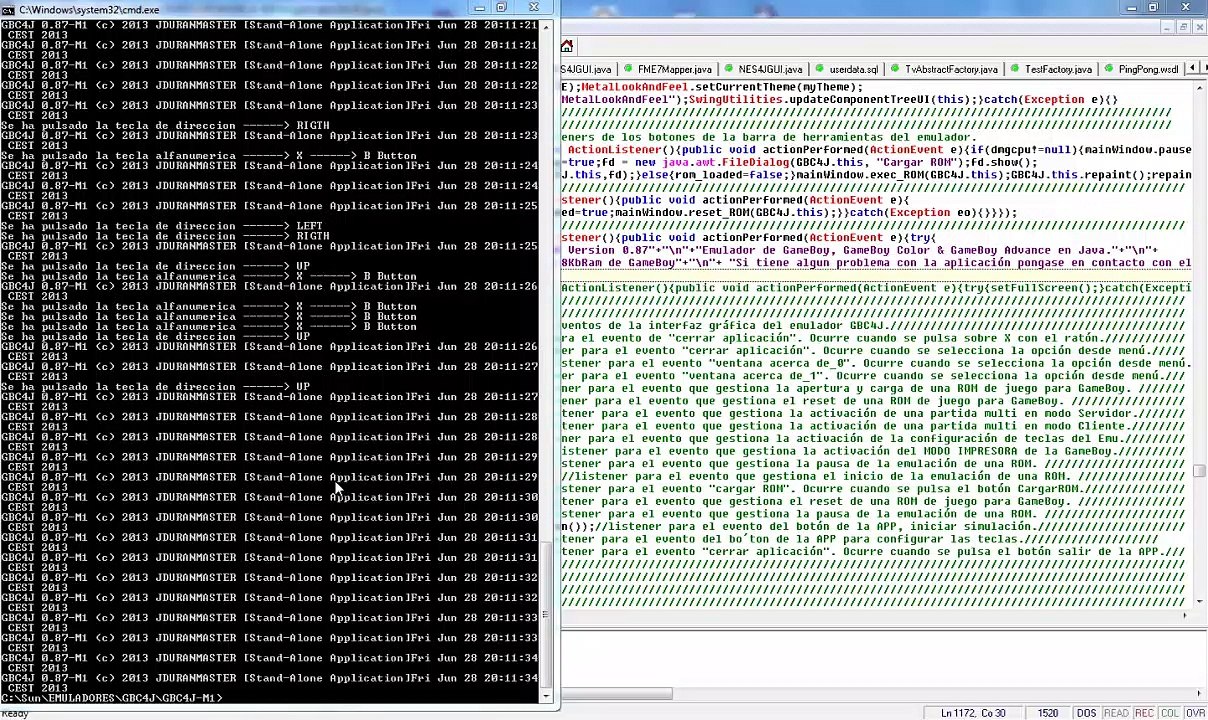Click the green icon on the TestFactory.java tab
Image resolution: width=1208 pixels, height=720 pixels.
pos(1015,70)
